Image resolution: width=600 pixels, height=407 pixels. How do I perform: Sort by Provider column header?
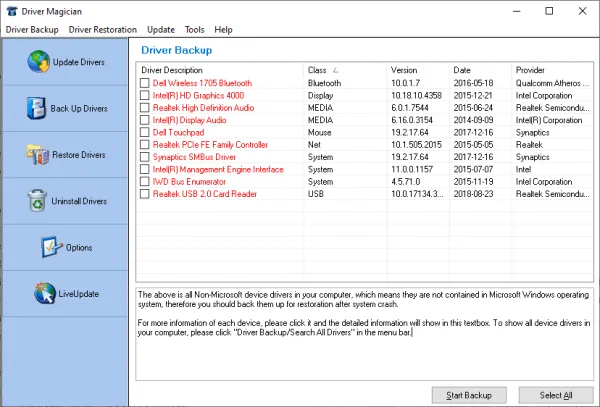[552, 70]
